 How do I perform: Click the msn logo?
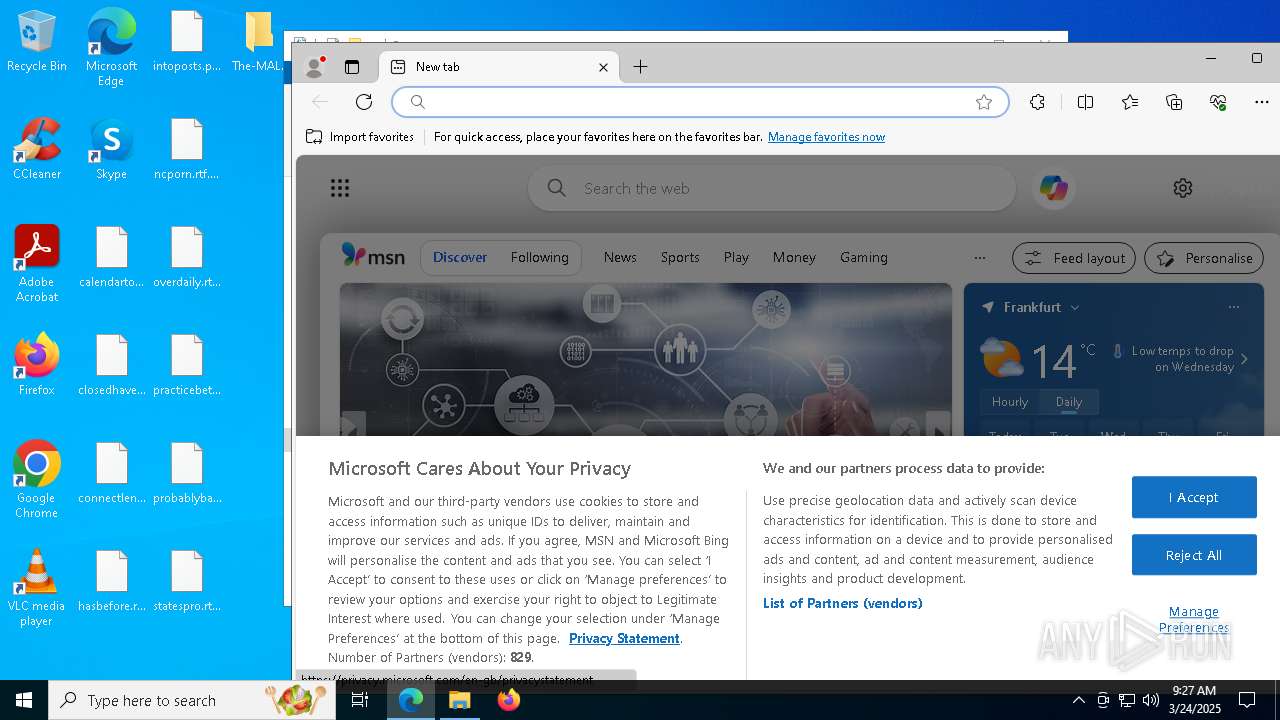point(373,256)
